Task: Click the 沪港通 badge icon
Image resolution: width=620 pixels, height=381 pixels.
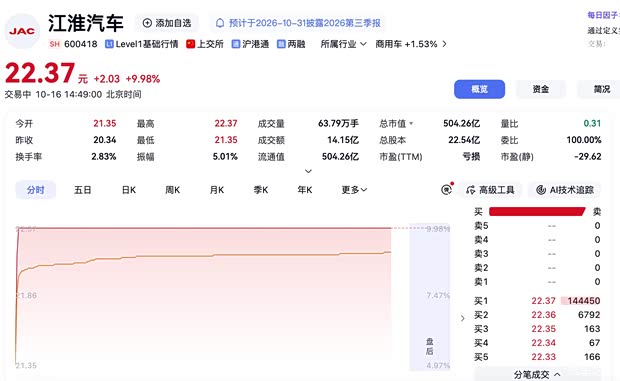Action: pyautogui.click(x=236, y=44)
